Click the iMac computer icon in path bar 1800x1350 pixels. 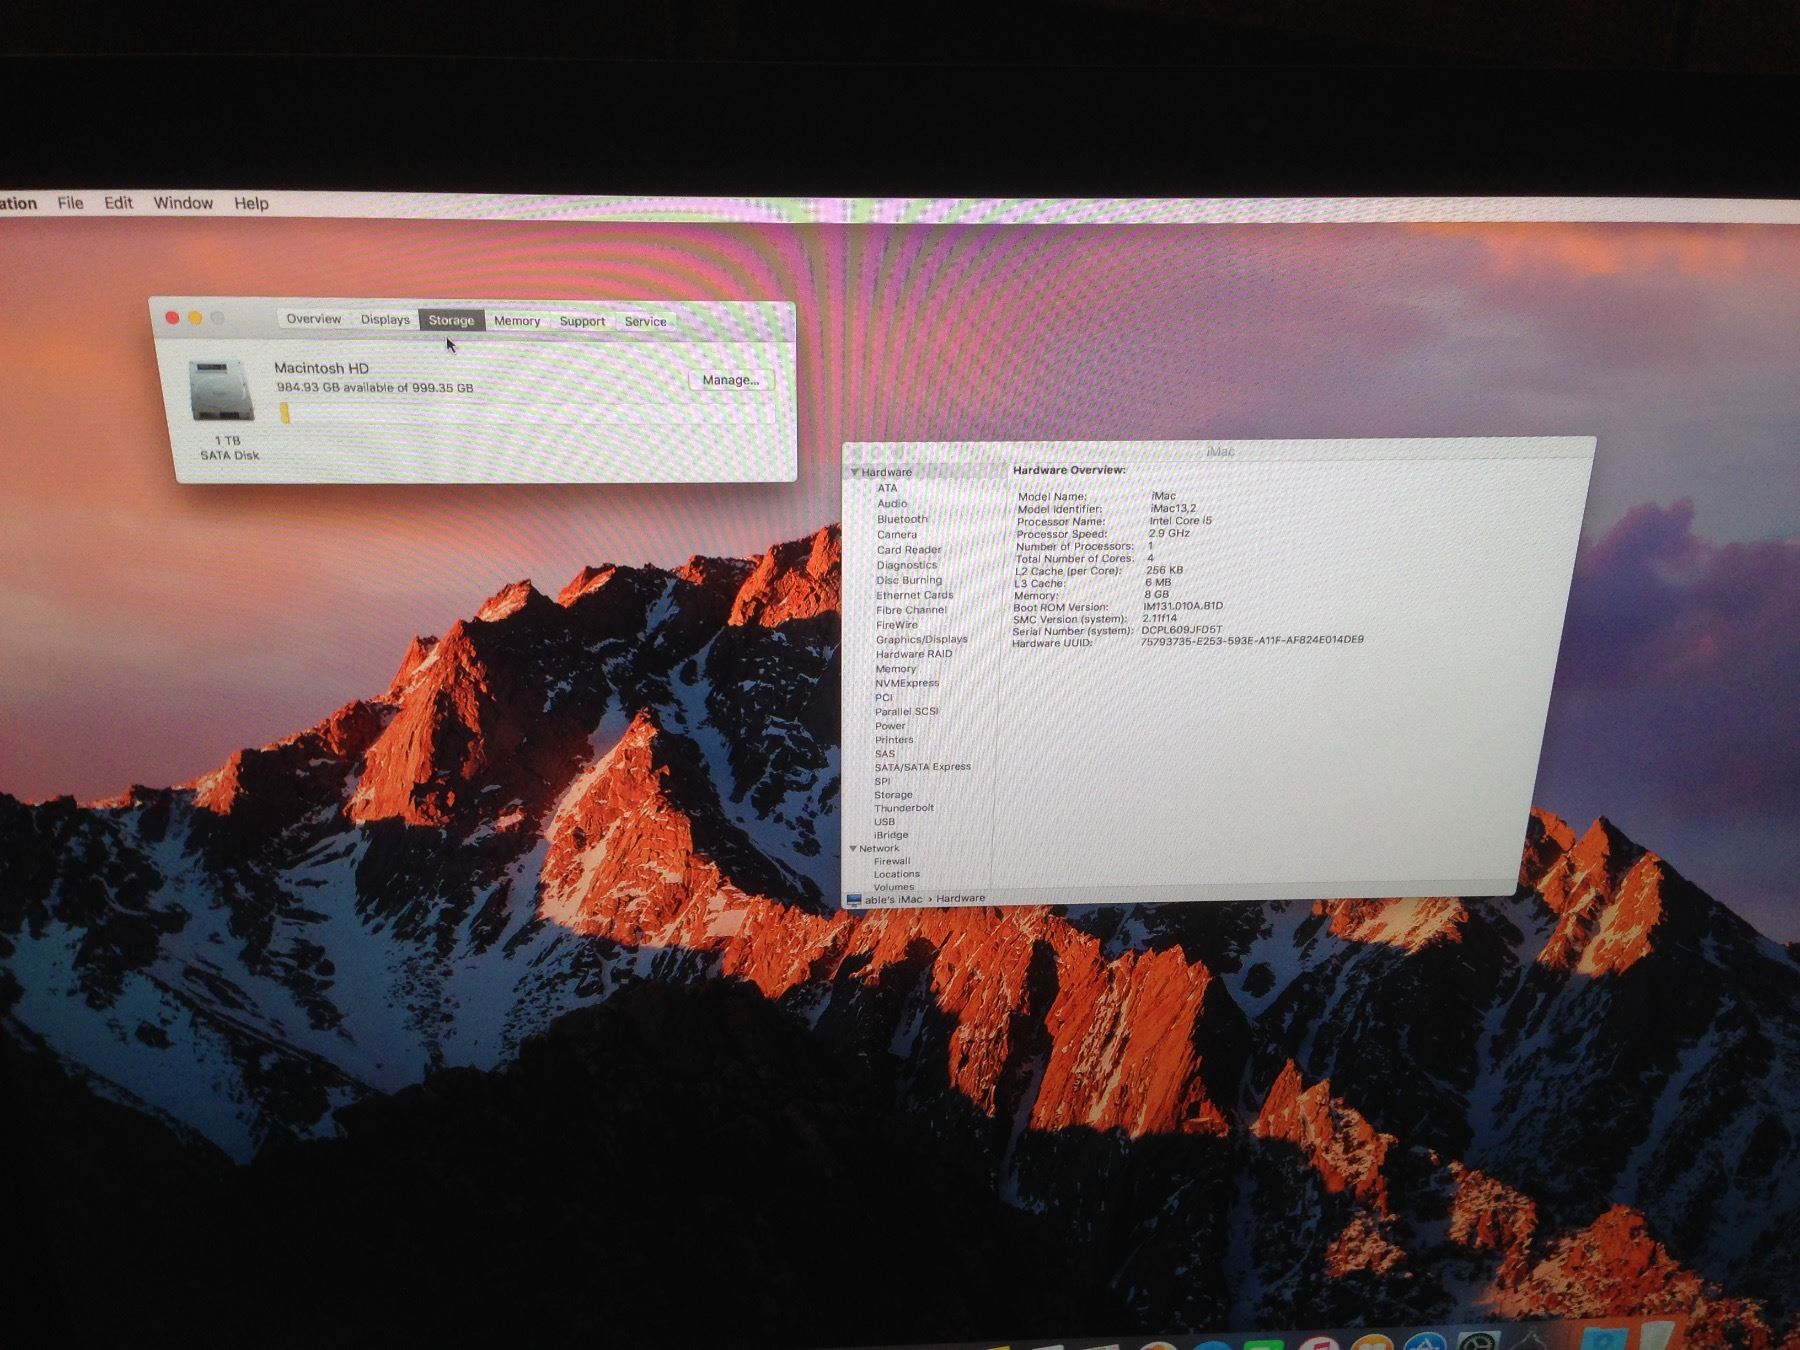pos(854,900)
